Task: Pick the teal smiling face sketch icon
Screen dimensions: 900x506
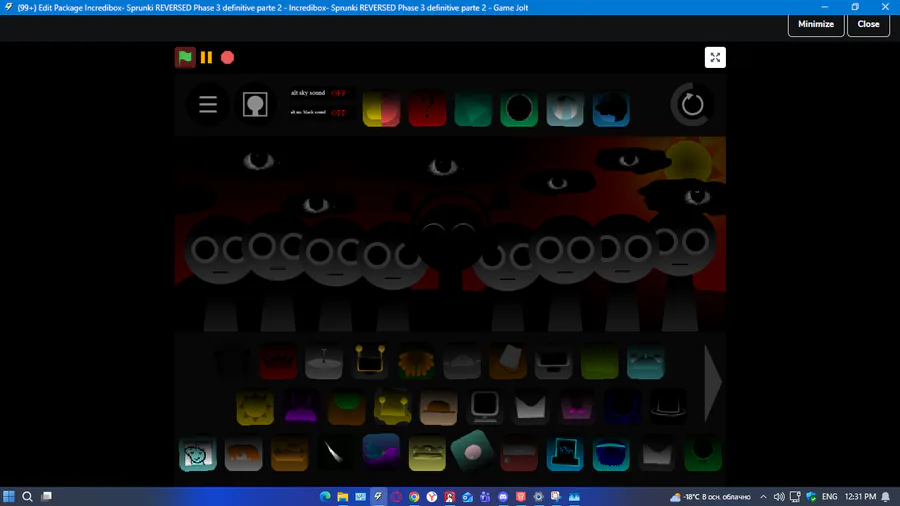Action: pos(197,453)
